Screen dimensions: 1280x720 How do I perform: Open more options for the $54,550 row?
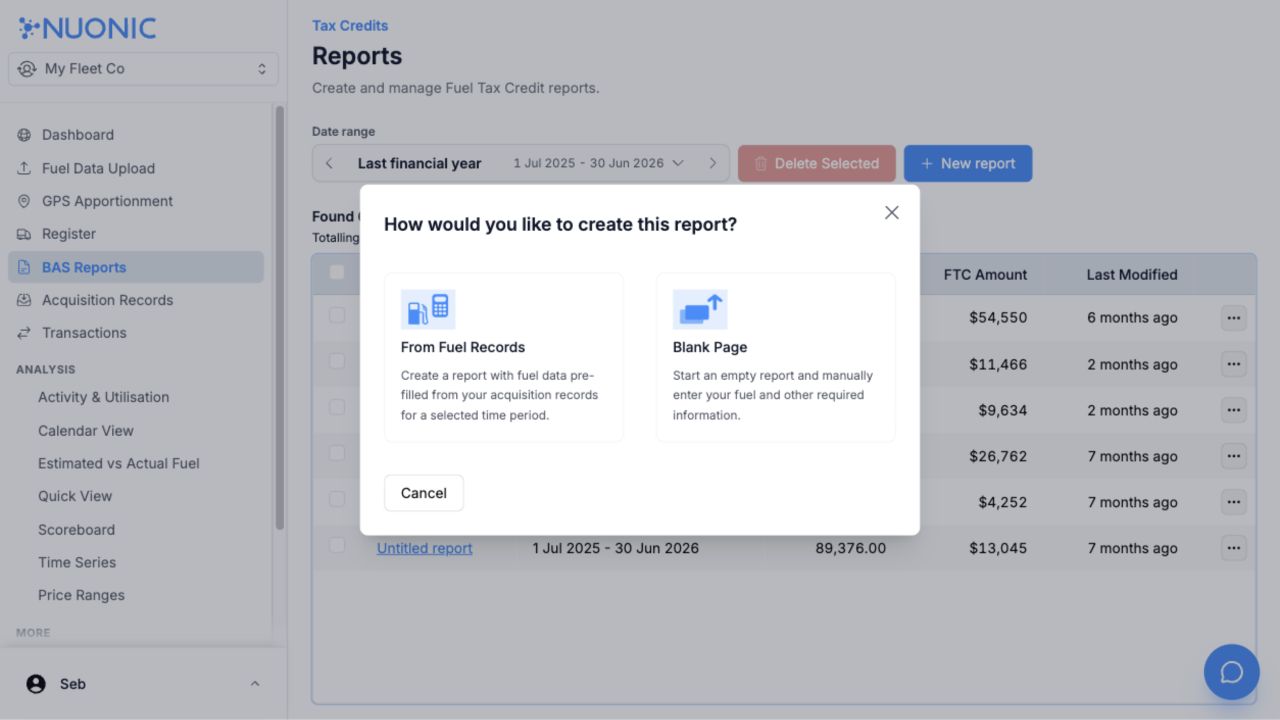[1234, 318]
